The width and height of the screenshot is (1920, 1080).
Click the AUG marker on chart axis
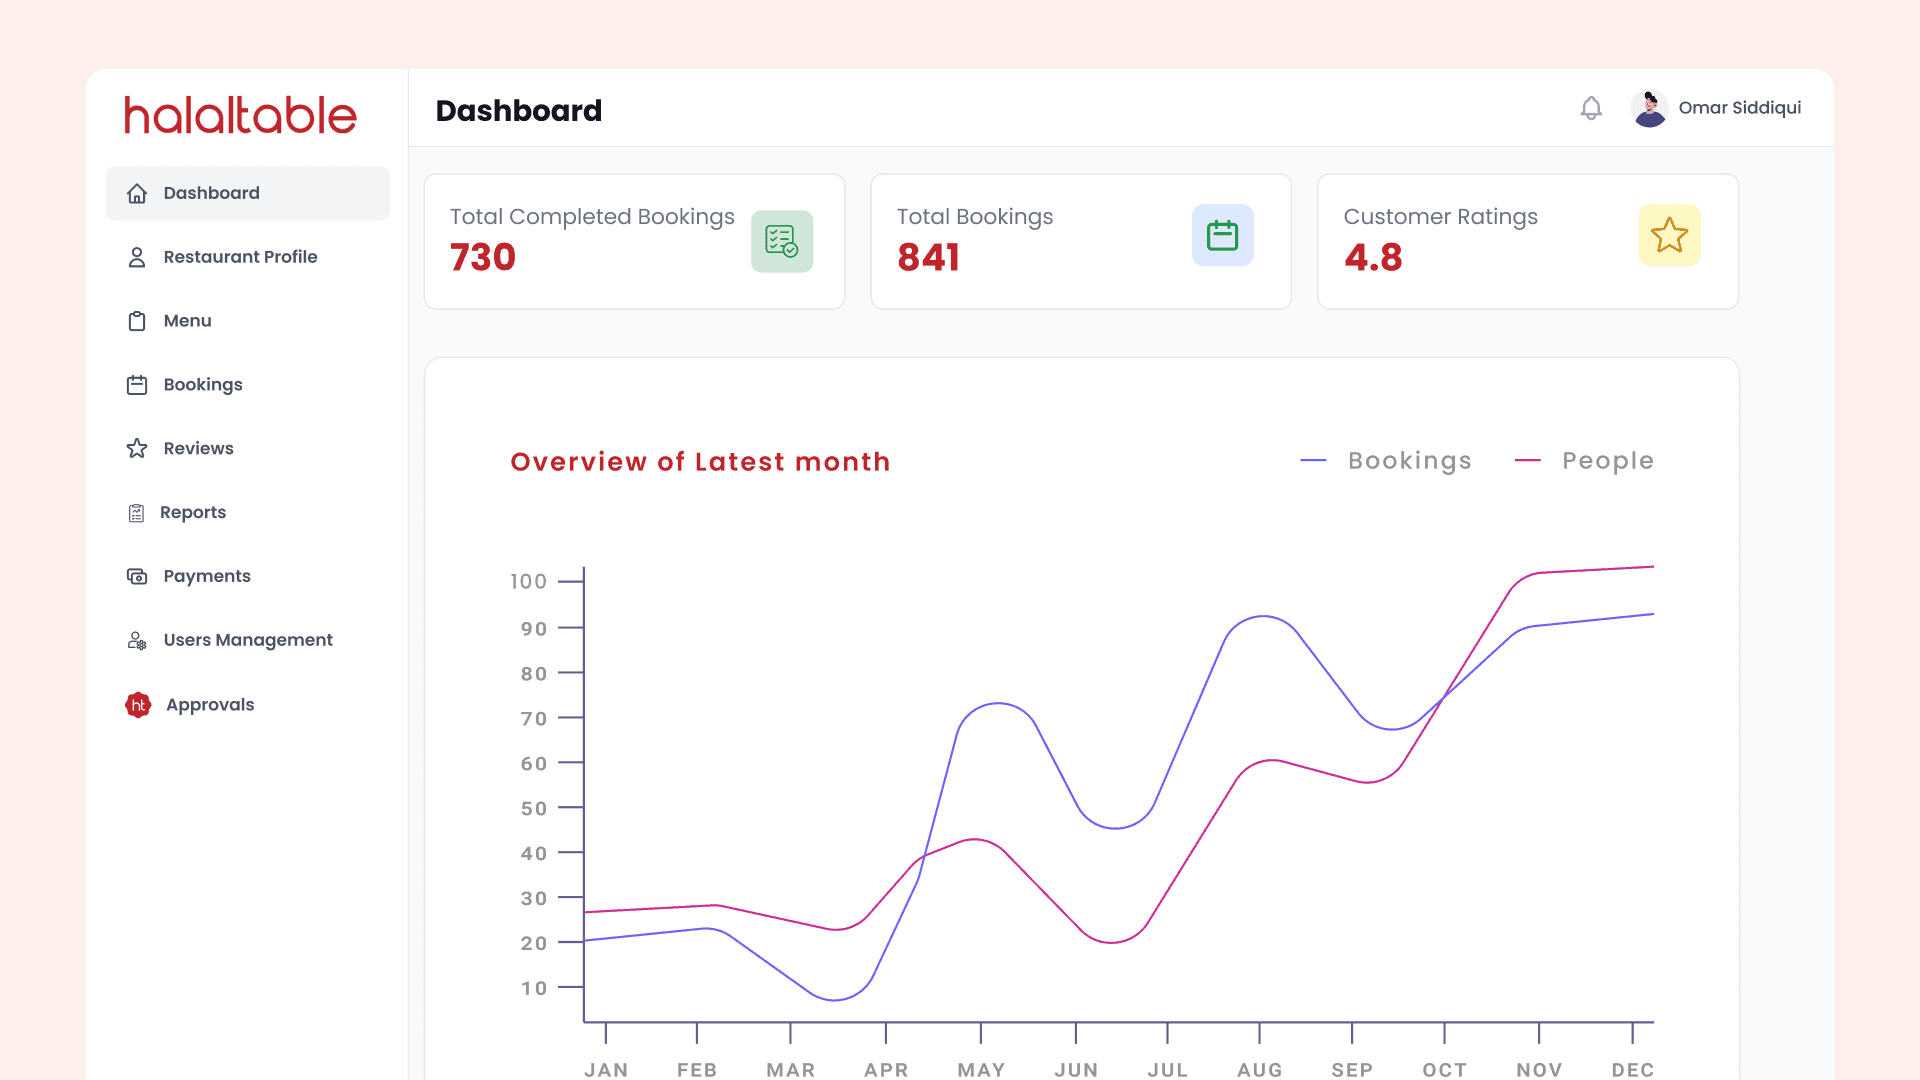[1259, 1069]
